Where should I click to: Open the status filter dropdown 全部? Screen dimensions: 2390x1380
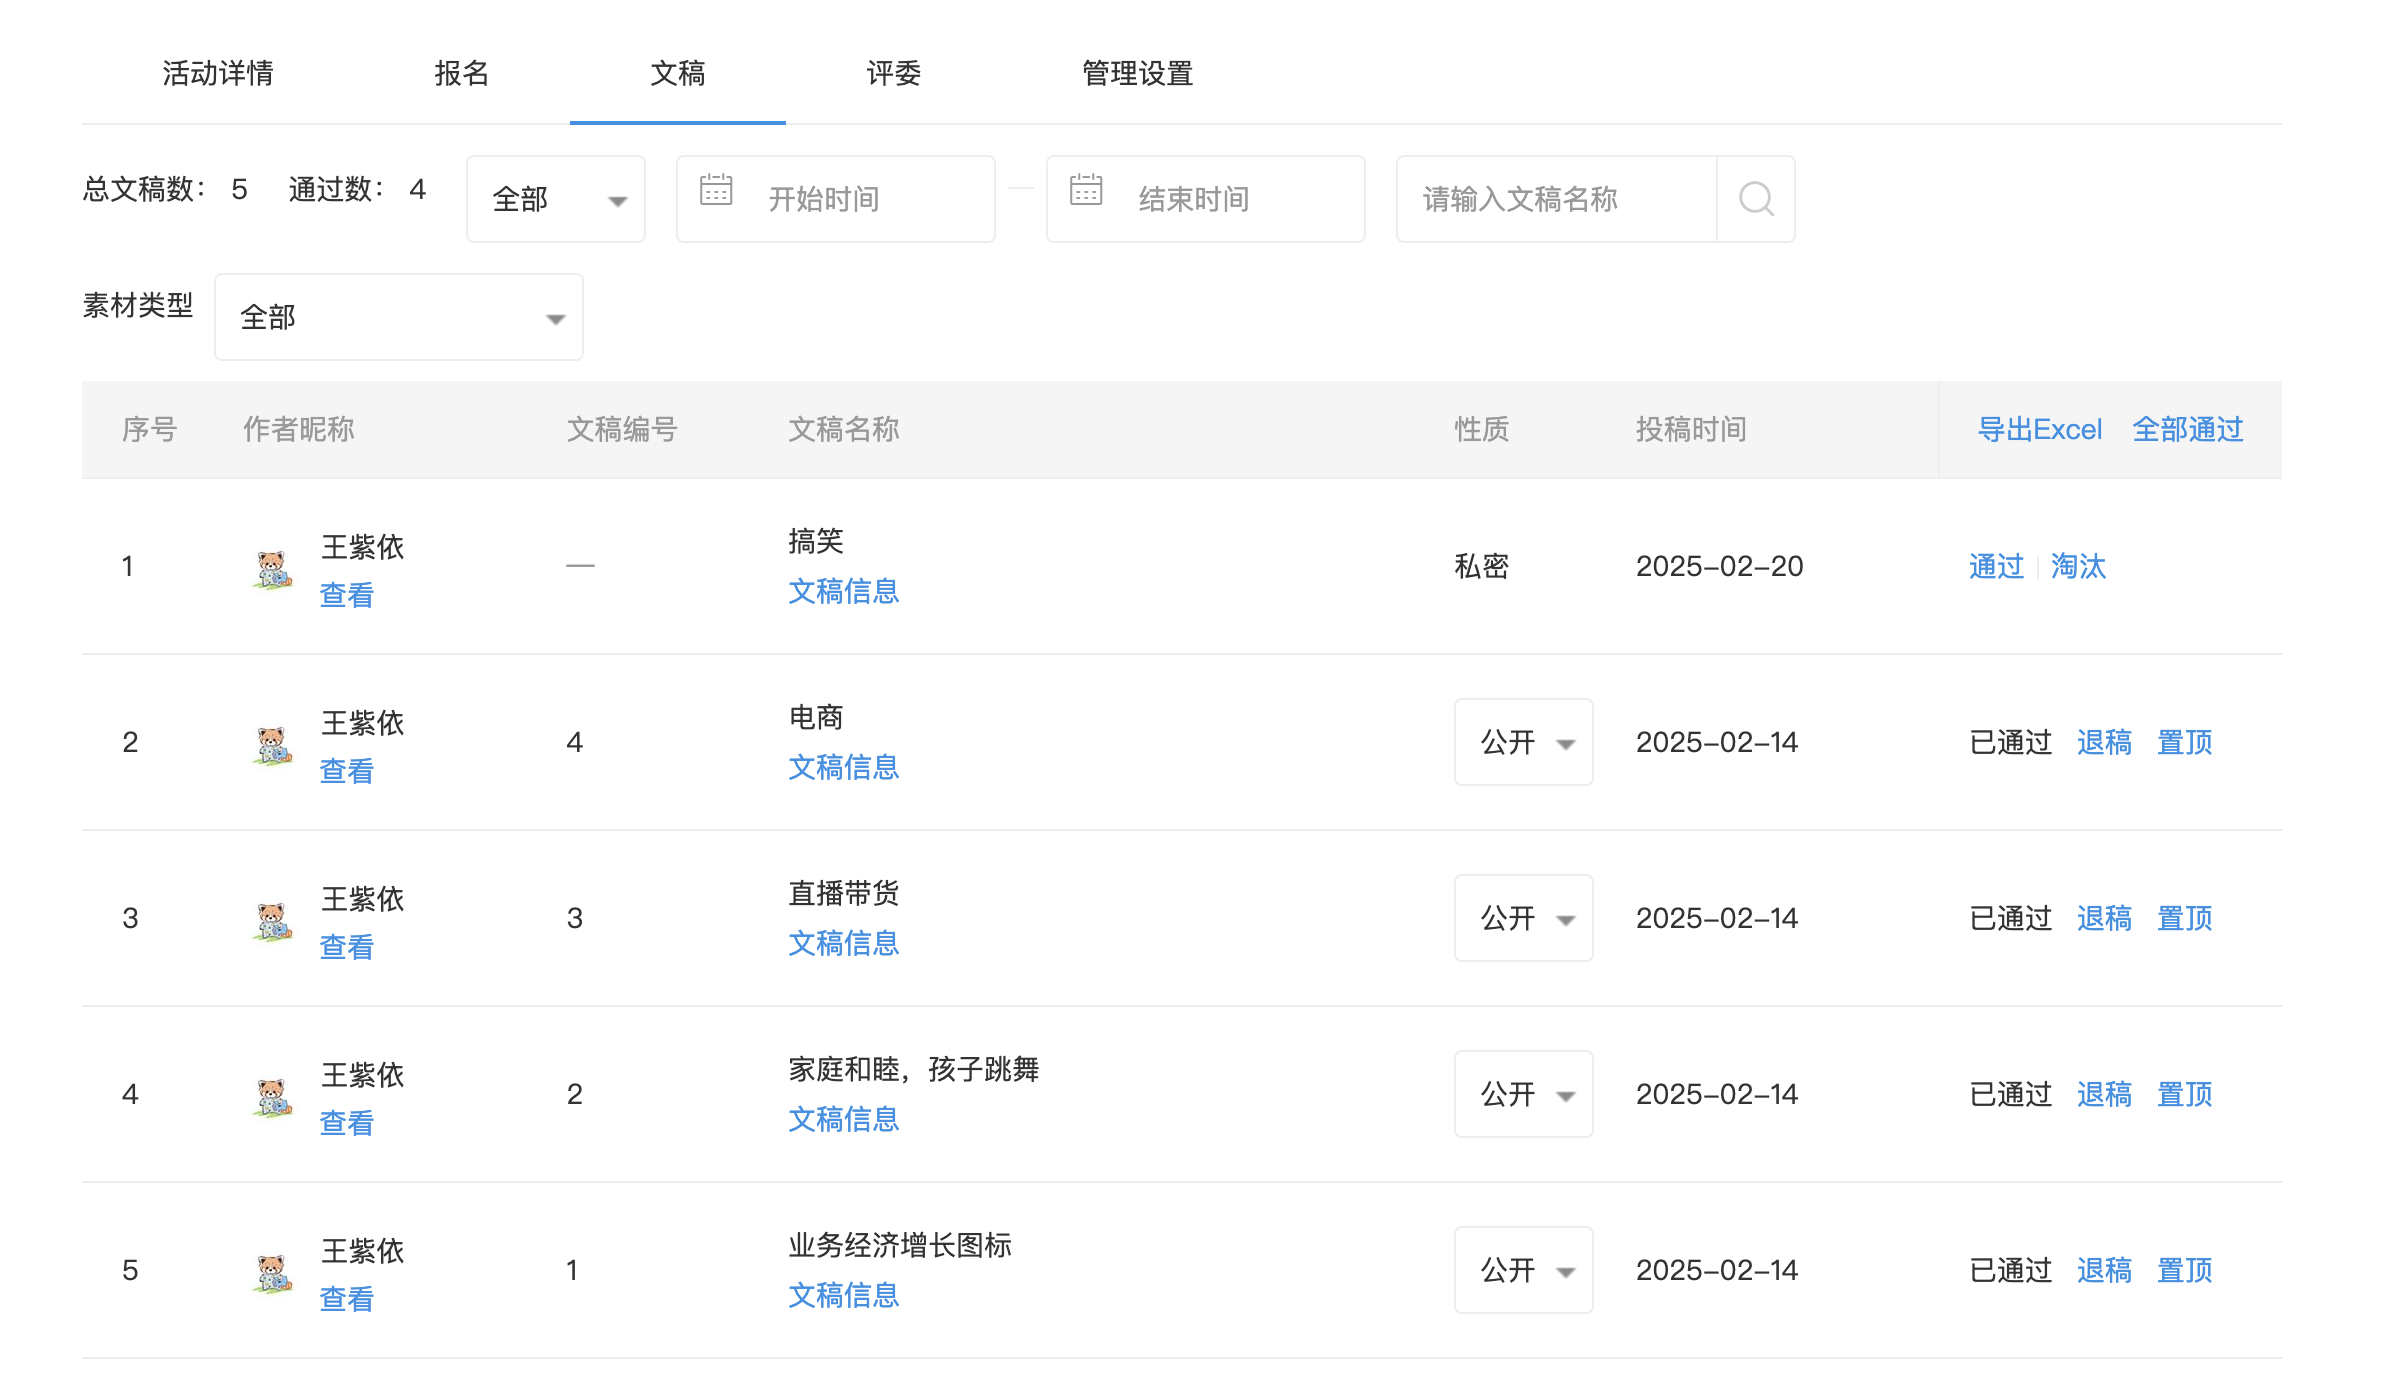pyautogui.click(x=556, y=199)
